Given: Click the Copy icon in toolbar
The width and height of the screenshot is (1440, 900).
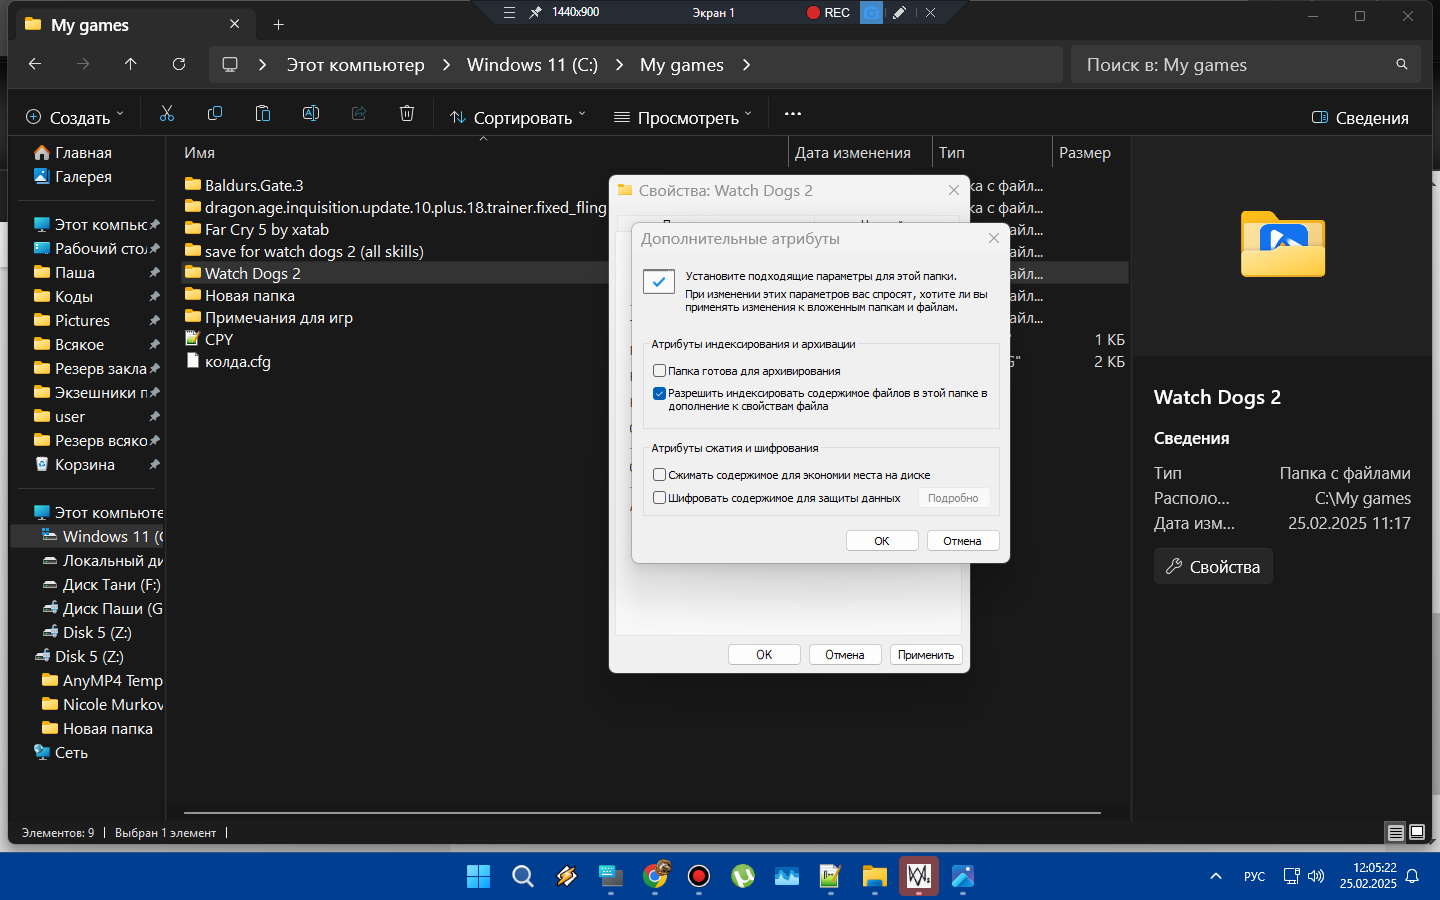Looking at the screenshot, I should tap(215, 115).
